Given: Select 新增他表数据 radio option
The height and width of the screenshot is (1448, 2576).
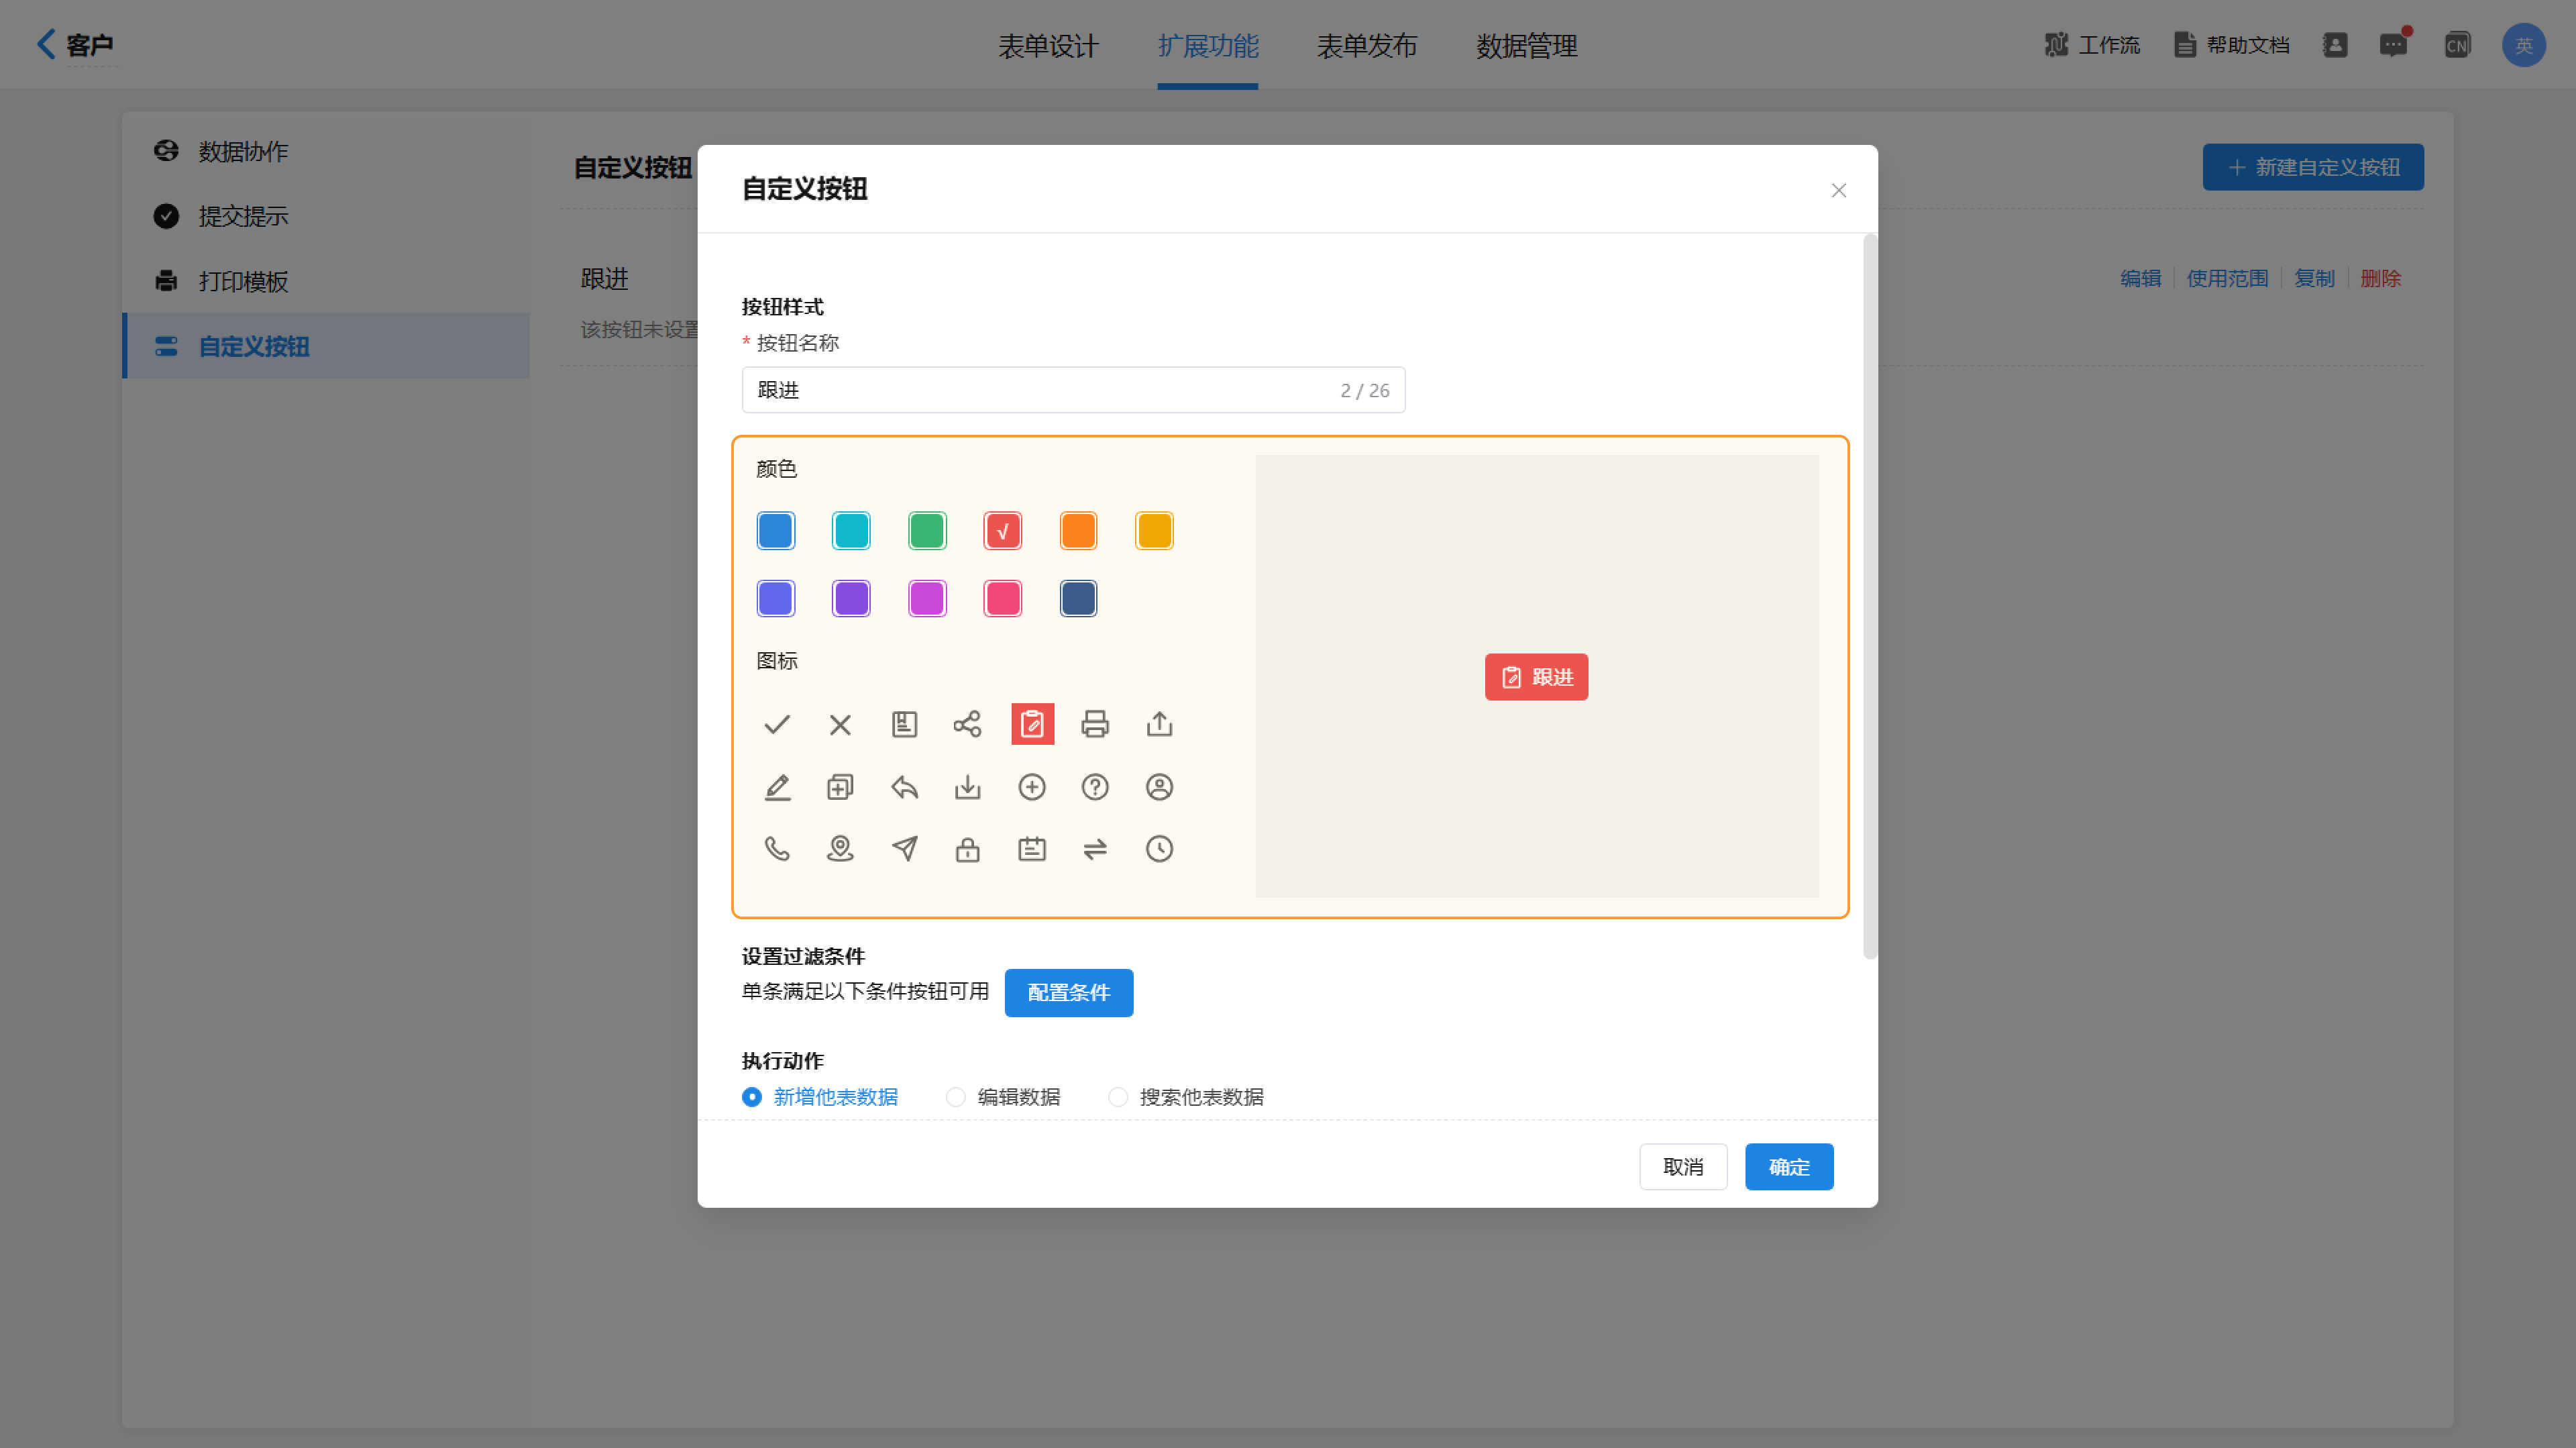Looking at the screenshot, I should click(752, 1097).
